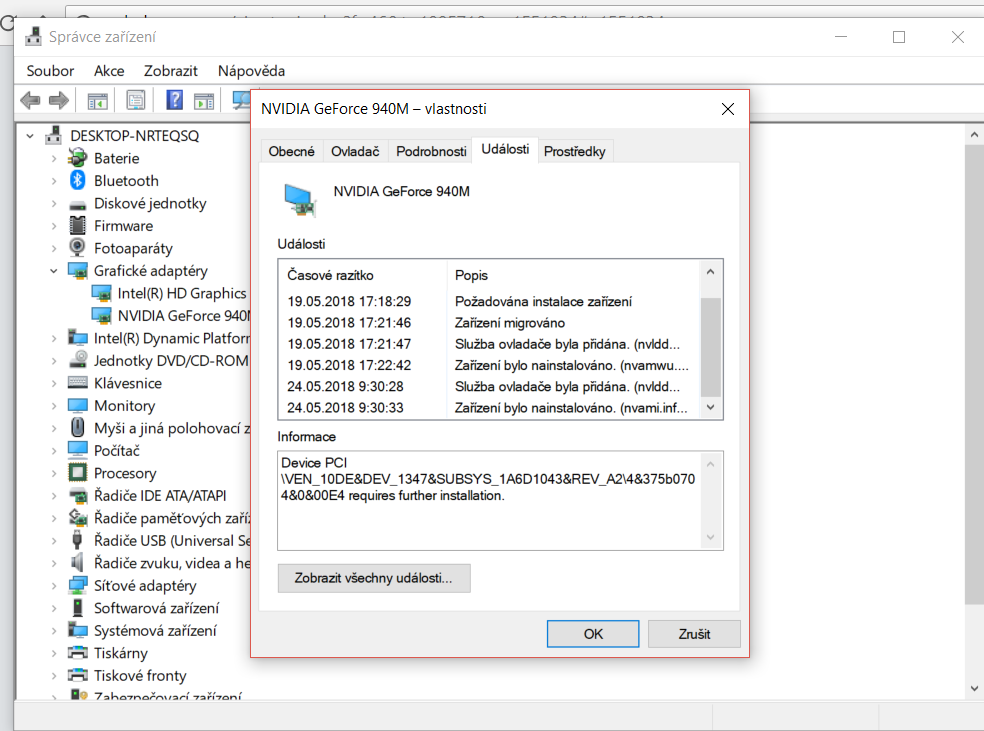Viewport: 984px width, 731px height.
Task: Click the Řadiče zvuku speaker icon
Action: [x=77, y=563]
